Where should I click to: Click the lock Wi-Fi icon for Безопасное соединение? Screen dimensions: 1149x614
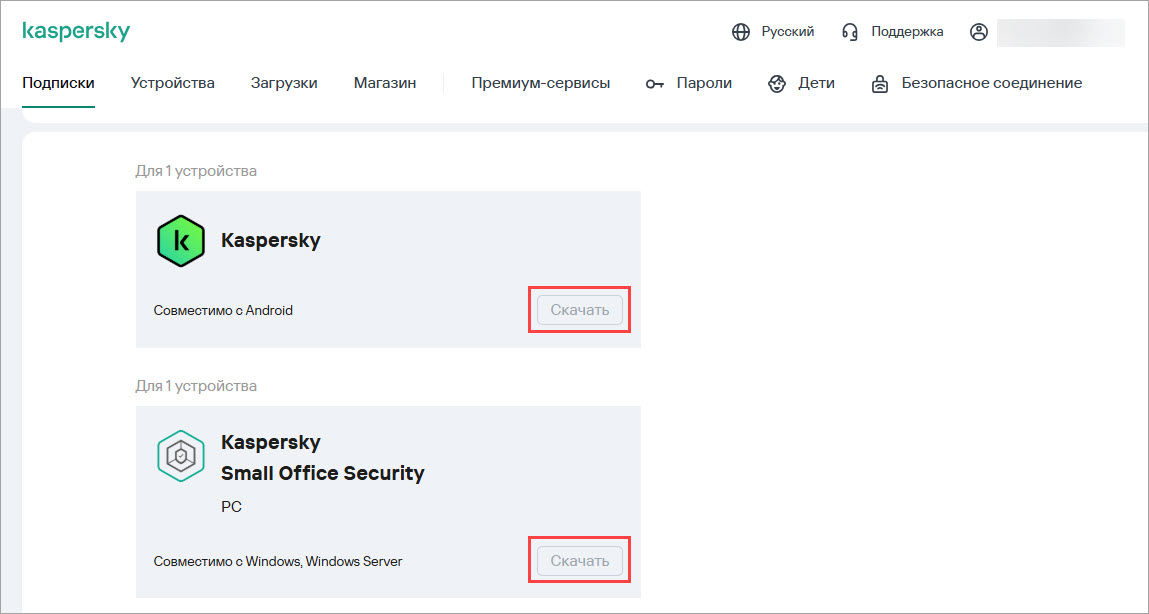[x=879, y=84]
